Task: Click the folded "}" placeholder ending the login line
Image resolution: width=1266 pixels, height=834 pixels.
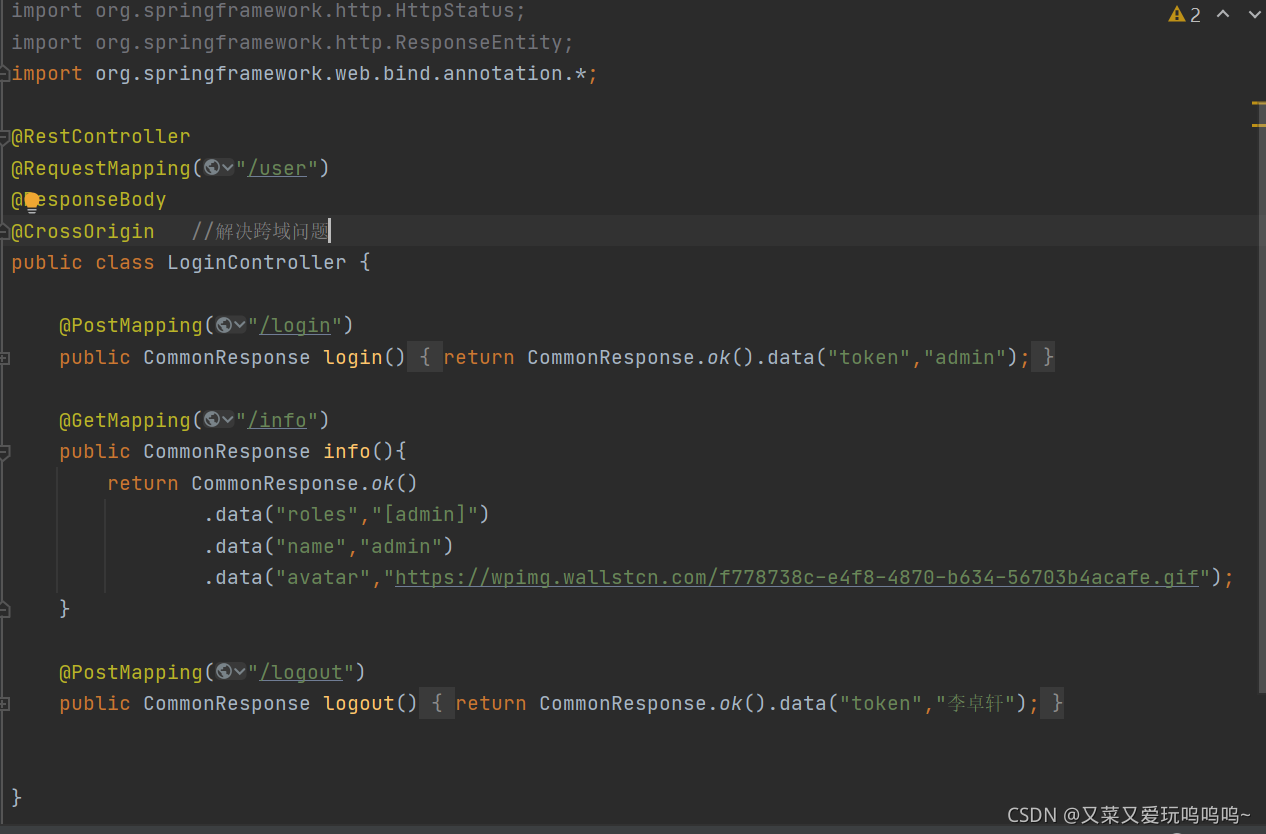Action: click(x=1044, y=357)
